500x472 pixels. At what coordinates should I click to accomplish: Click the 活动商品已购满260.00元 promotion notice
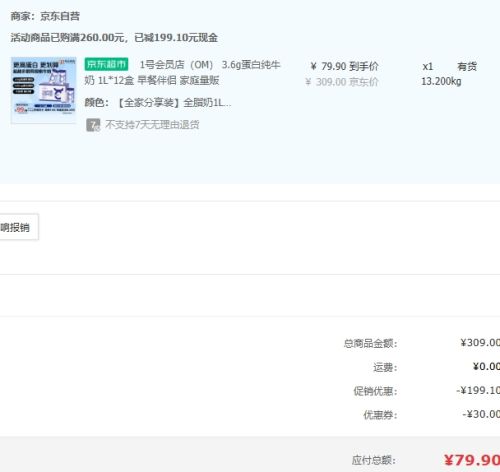point(114,37)
